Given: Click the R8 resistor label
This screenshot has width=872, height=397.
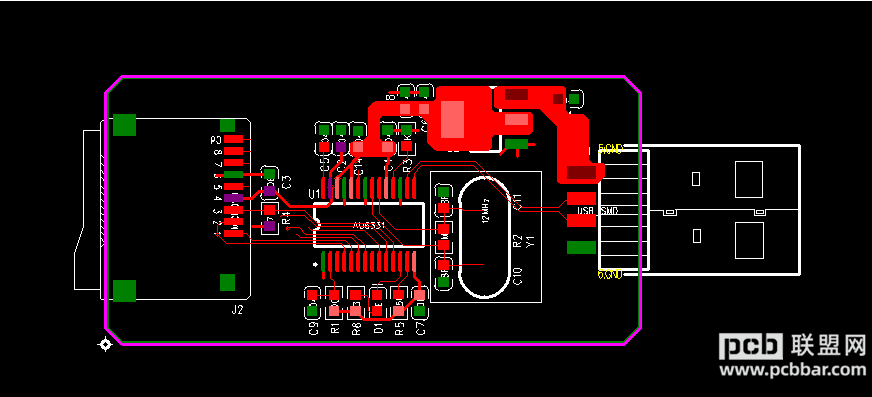Looking at the screenshot, I should click(356, 328).
